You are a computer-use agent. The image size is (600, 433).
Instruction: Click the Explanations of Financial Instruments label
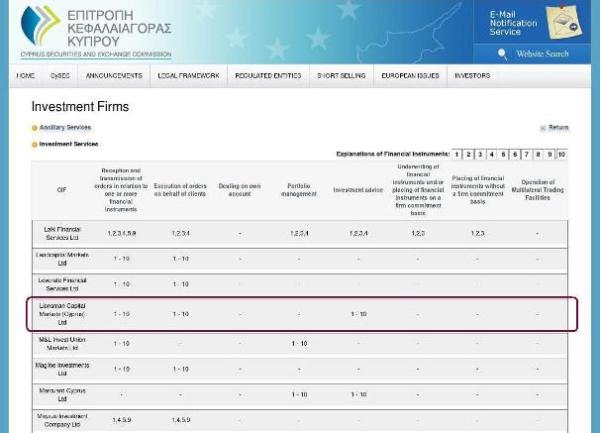click(393, 154)
